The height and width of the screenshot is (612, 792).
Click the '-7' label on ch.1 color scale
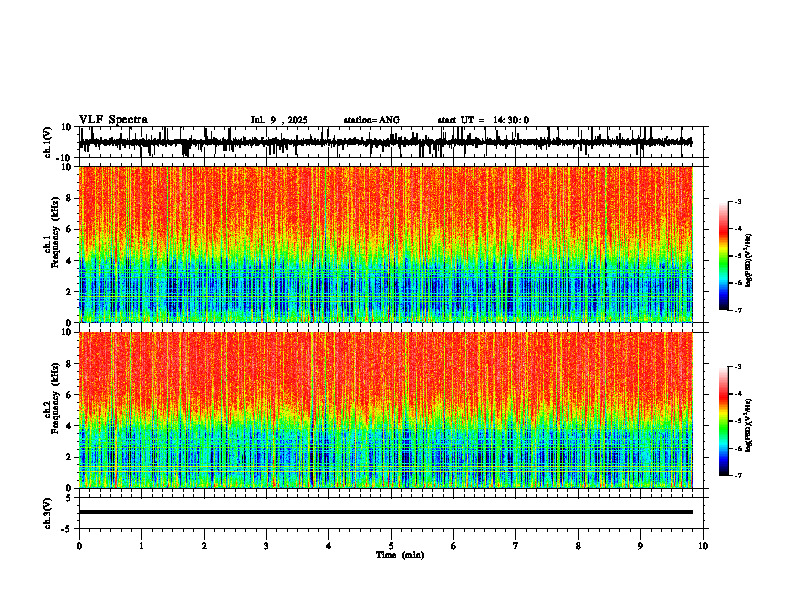(738, 310)
